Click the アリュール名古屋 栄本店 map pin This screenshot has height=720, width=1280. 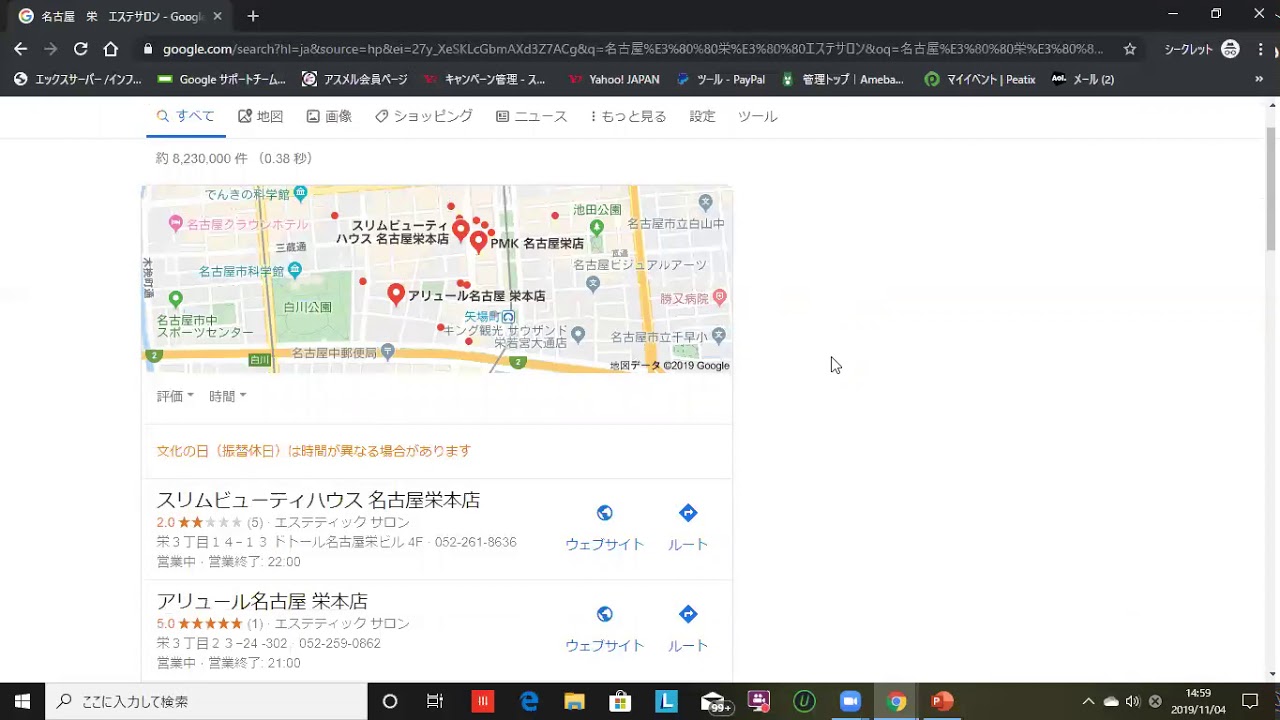396,294
